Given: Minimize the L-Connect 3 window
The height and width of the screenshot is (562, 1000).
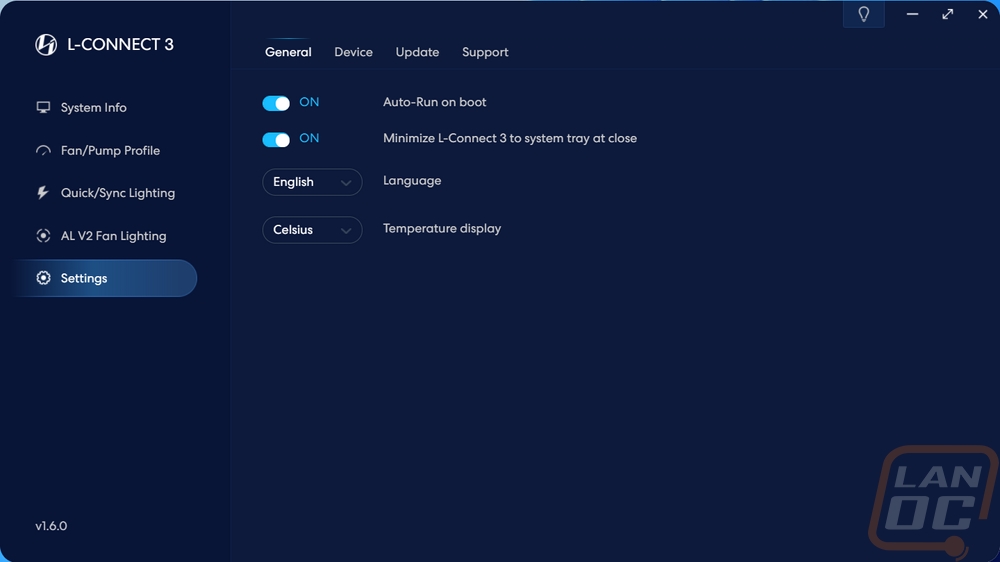Looking at the screenshot, I should pyautogui.click(x=913, y=14).
